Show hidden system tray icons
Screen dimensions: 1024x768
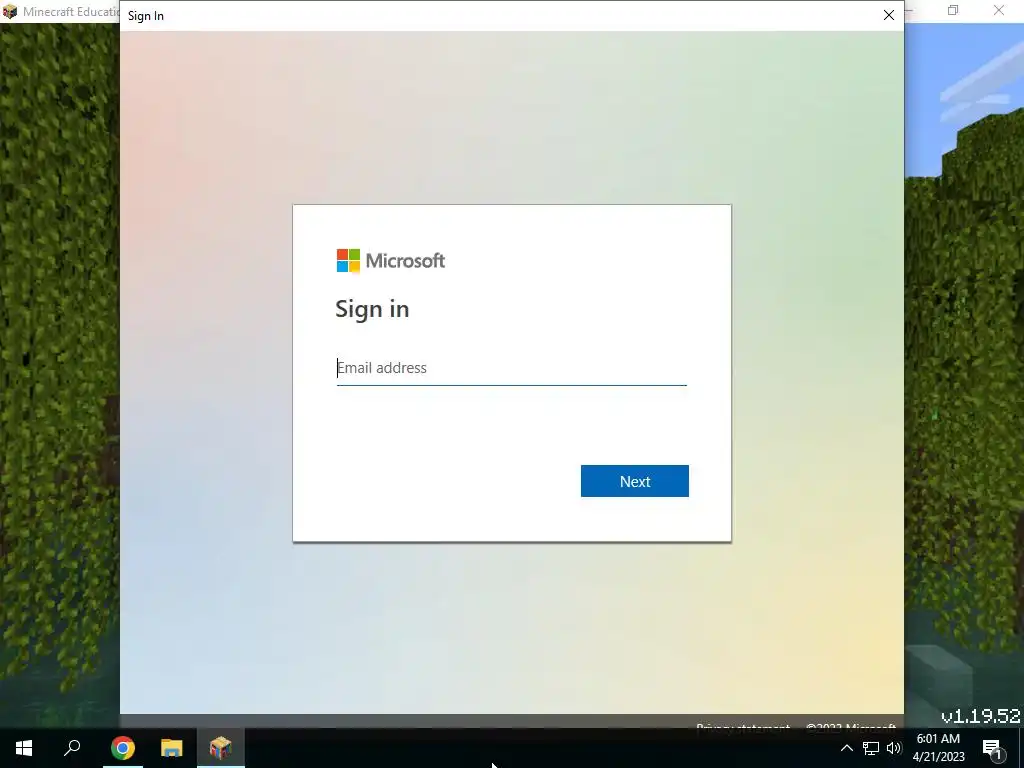pyautogui.click(x=846, y=748)
